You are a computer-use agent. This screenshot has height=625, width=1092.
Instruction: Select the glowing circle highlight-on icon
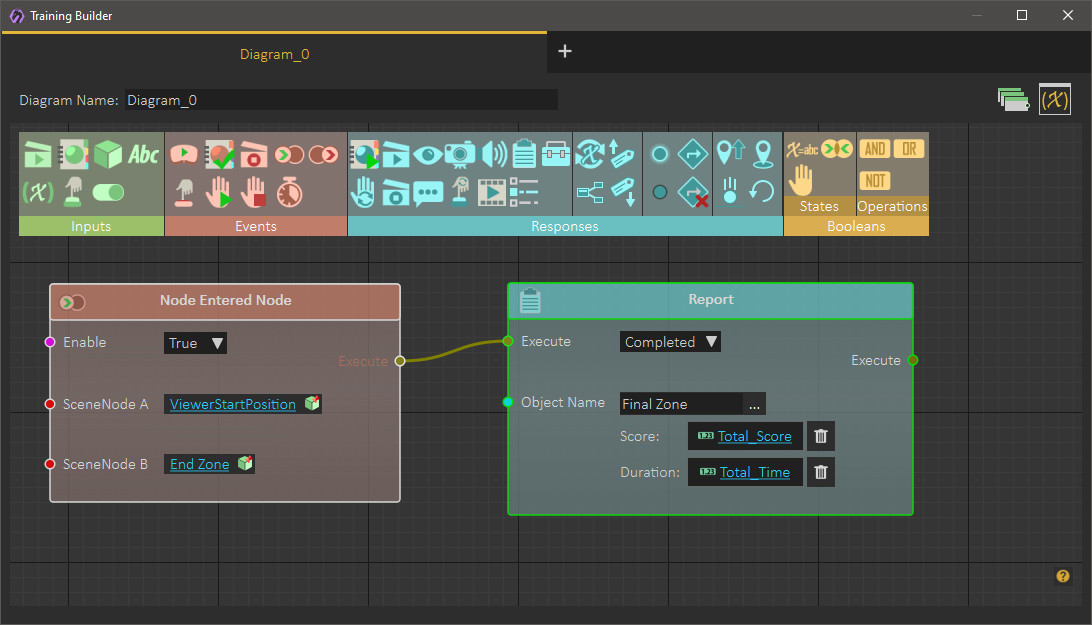pos(660,154)
